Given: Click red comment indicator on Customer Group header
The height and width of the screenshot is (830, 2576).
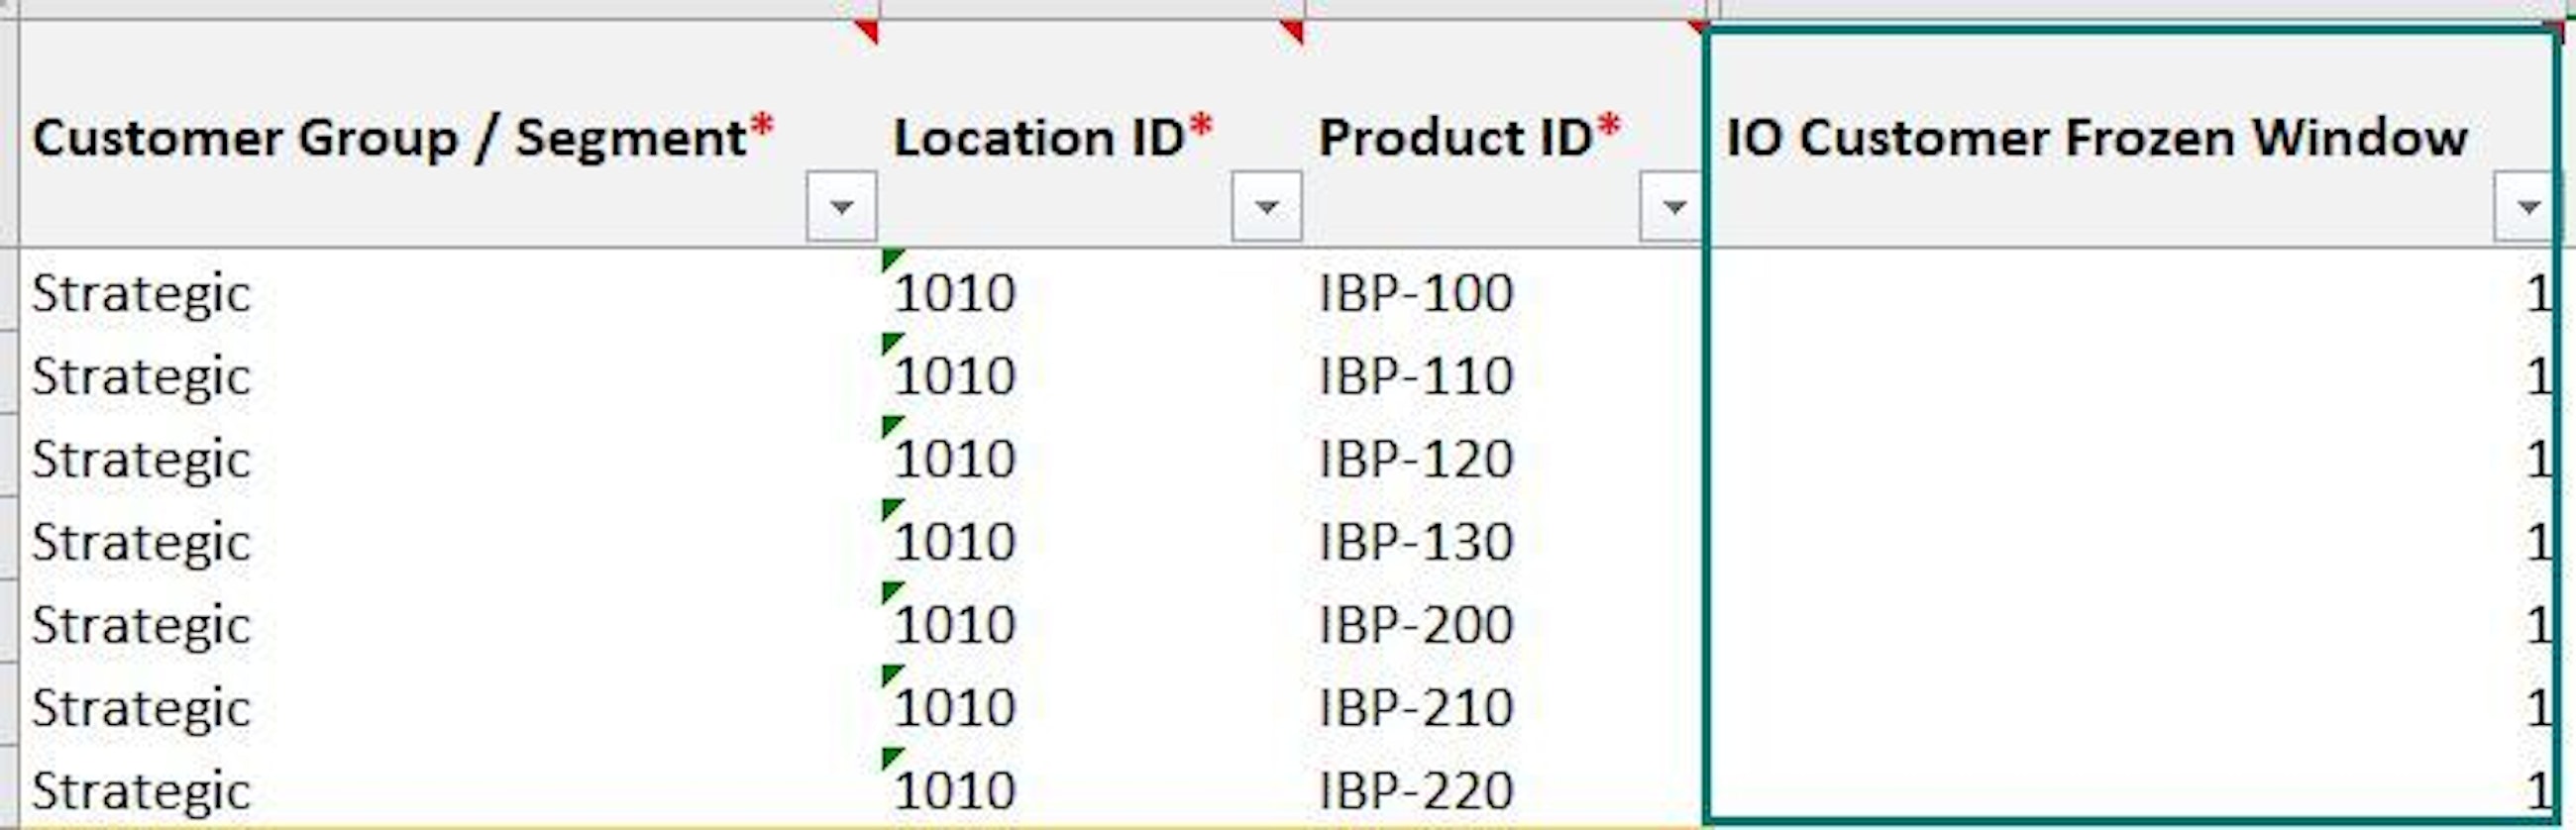Looking at the screenshot, I should tap(868, 32).
